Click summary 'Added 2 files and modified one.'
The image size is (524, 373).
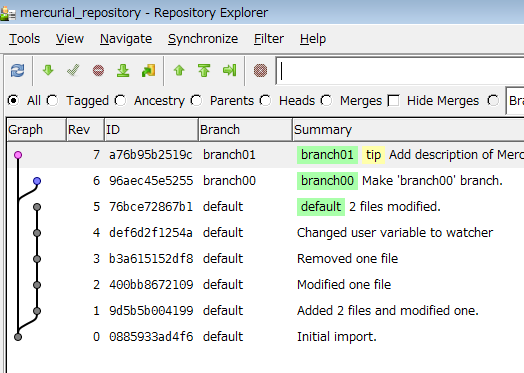(388, 310)
